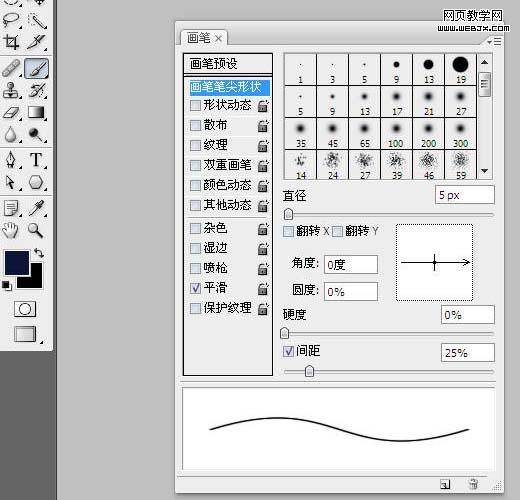This screenshot has width=520, height=500.
Task: Click the 直径 diameter slider handle
Action: tap(288, 214)
